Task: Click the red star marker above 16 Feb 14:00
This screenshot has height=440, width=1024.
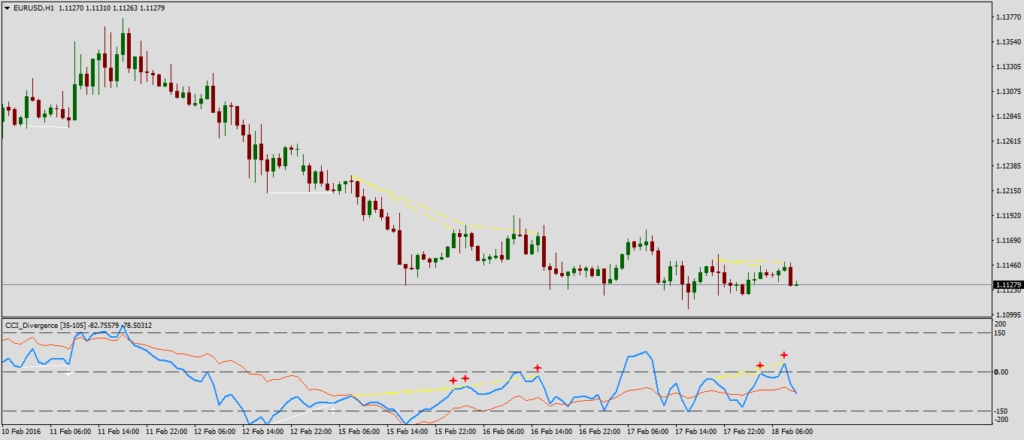Action: pyautogui.click(x=537, y=368)
